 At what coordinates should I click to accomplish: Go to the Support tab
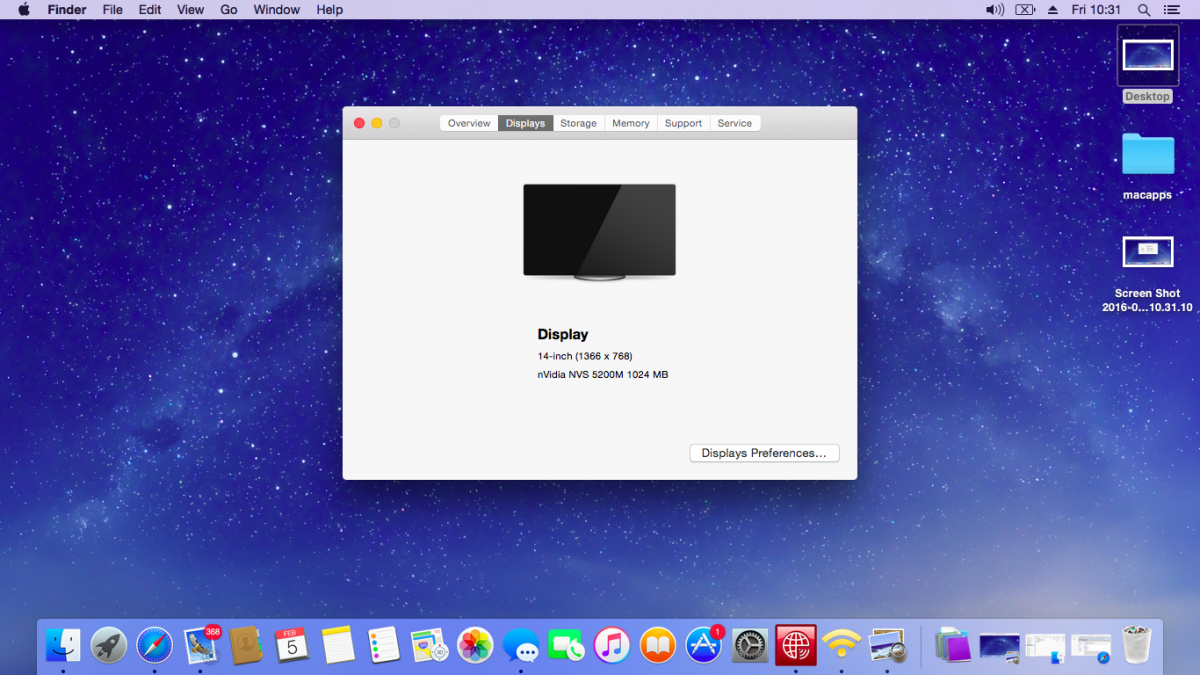pos(683,123)
